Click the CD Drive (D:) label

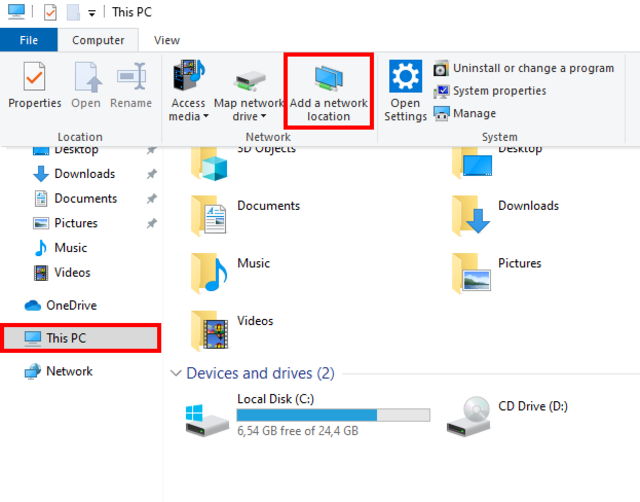click(x=533, y=406)
